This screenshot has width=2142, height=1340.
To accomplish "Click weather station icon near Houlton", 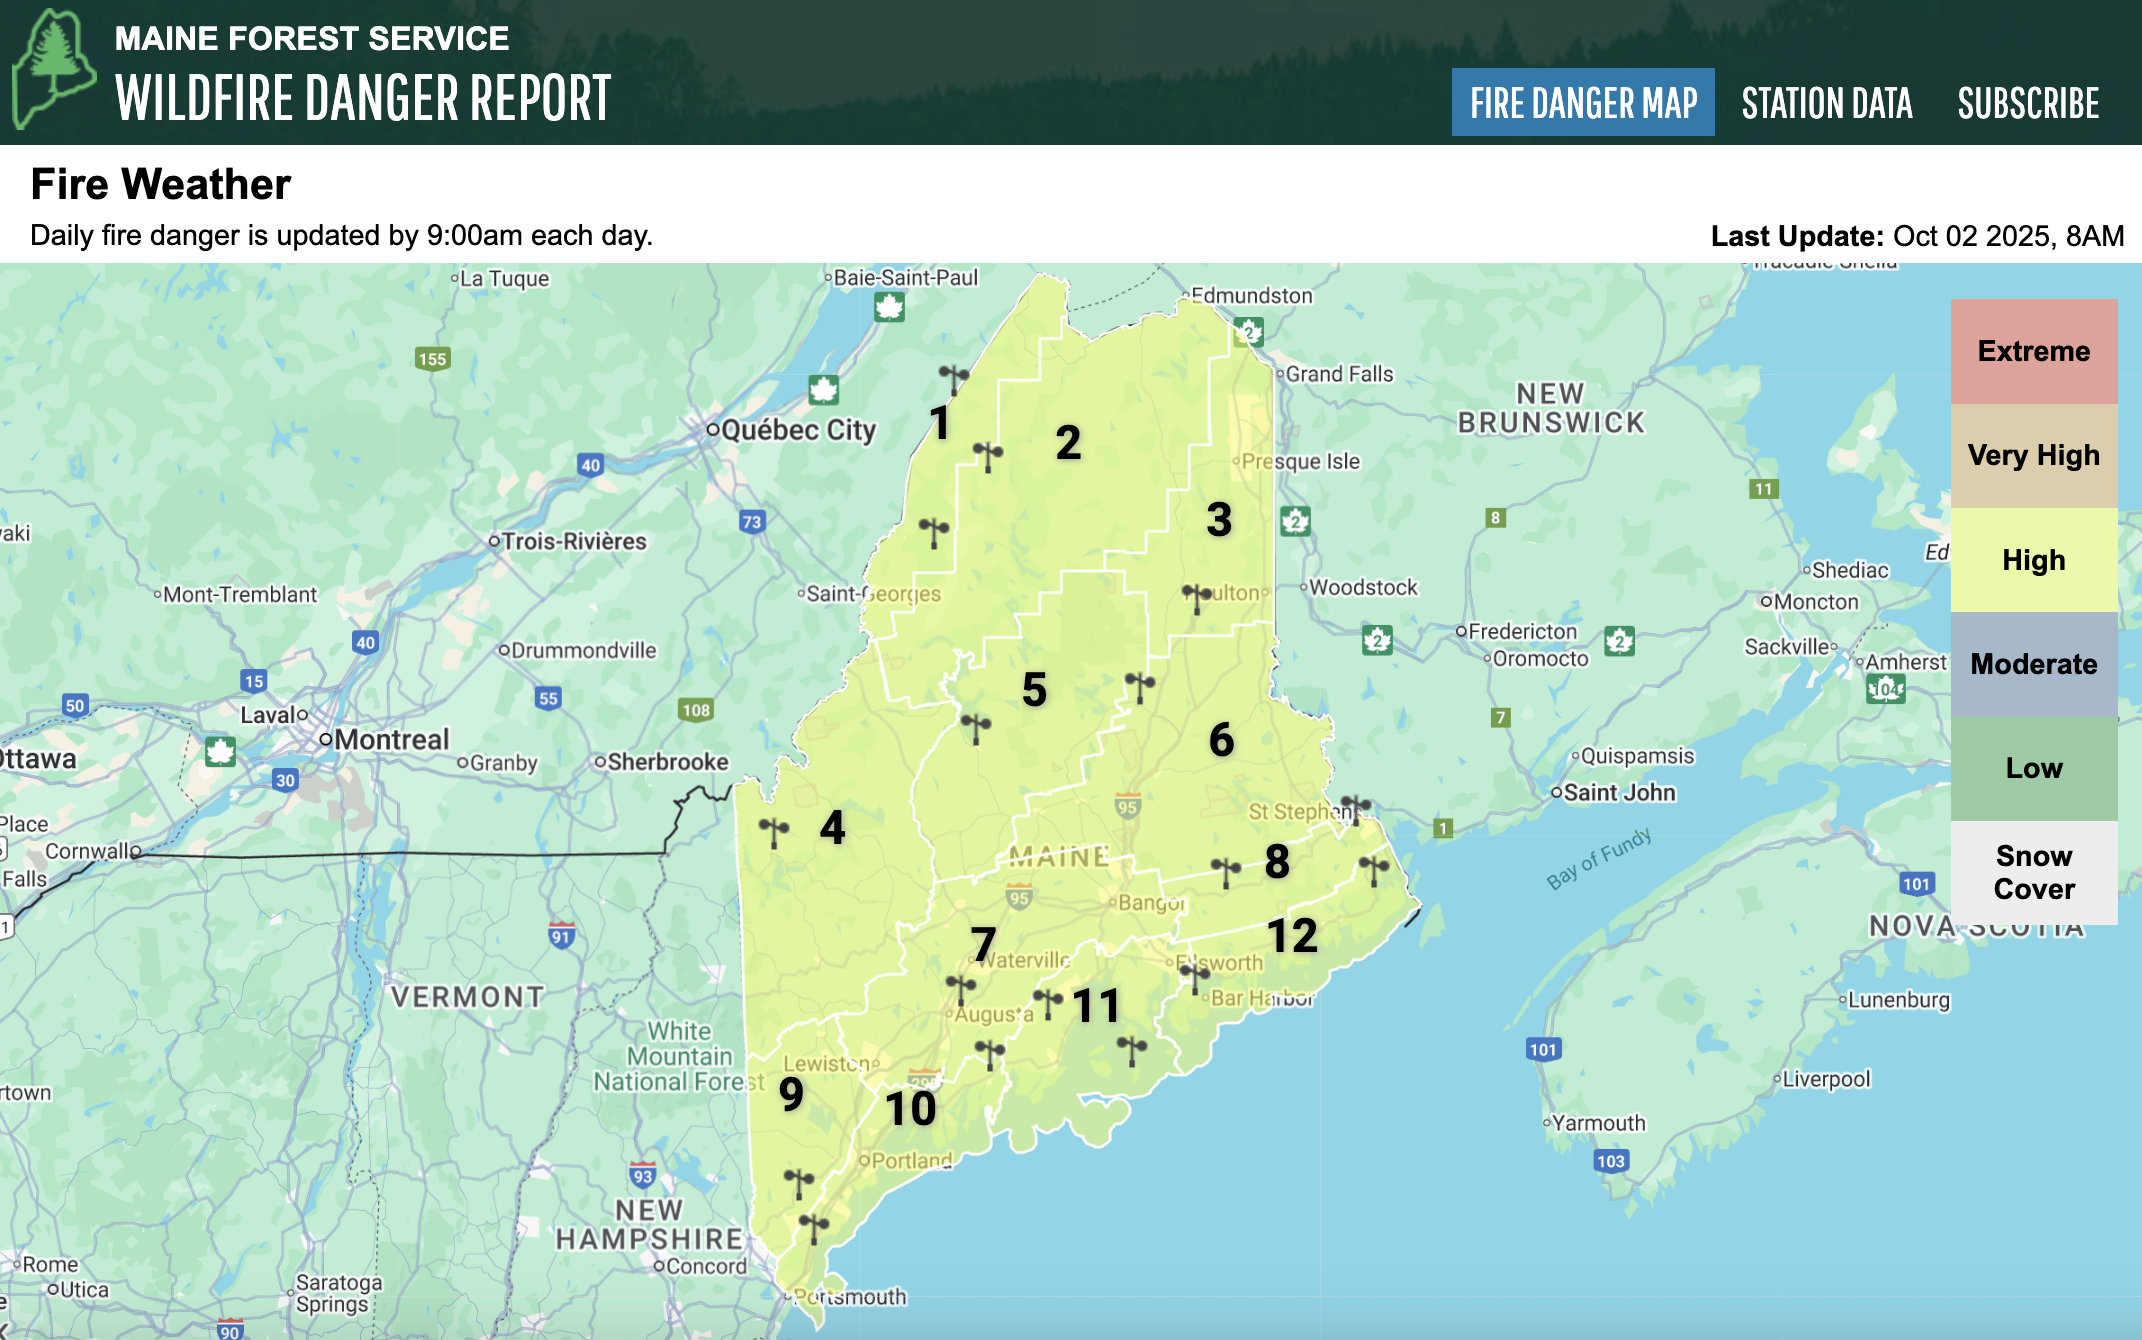I will [x=1196, y=596].
